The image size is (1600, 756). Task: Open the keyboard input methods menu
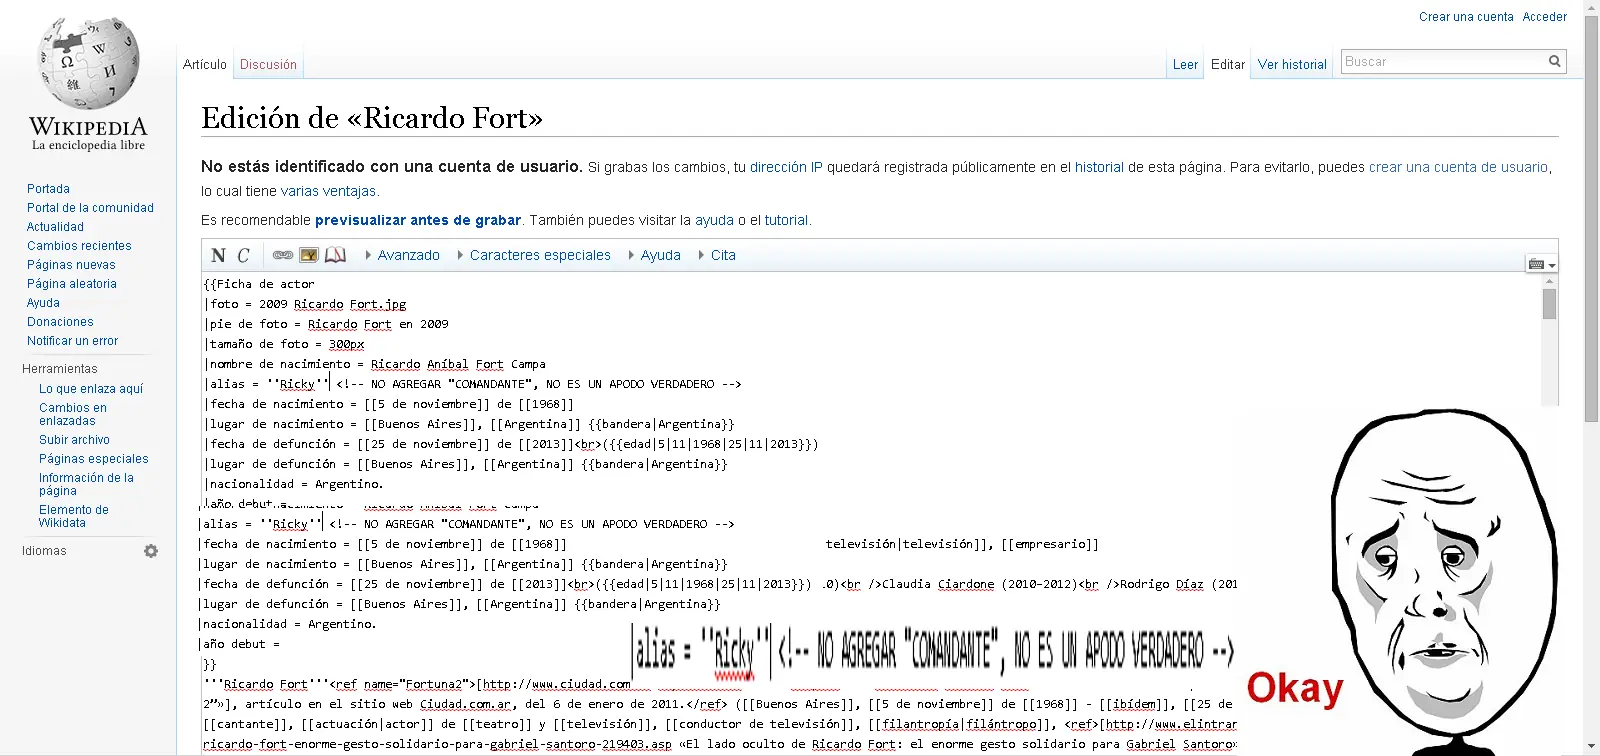point(1541,264)
